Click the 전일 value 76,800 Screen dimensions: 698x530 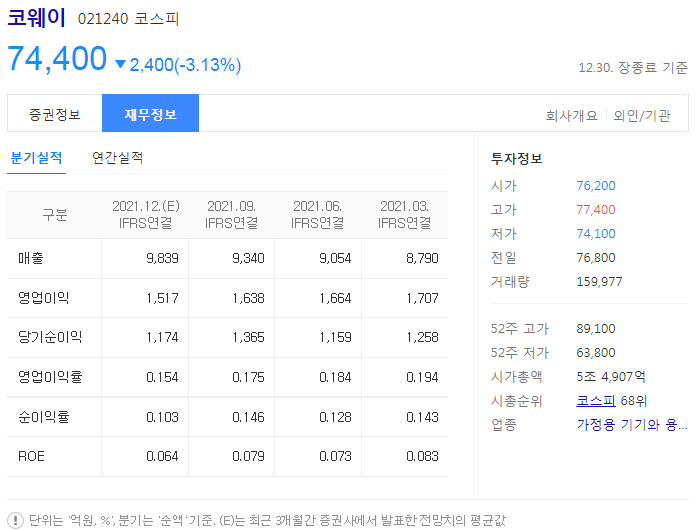[596, 258]
